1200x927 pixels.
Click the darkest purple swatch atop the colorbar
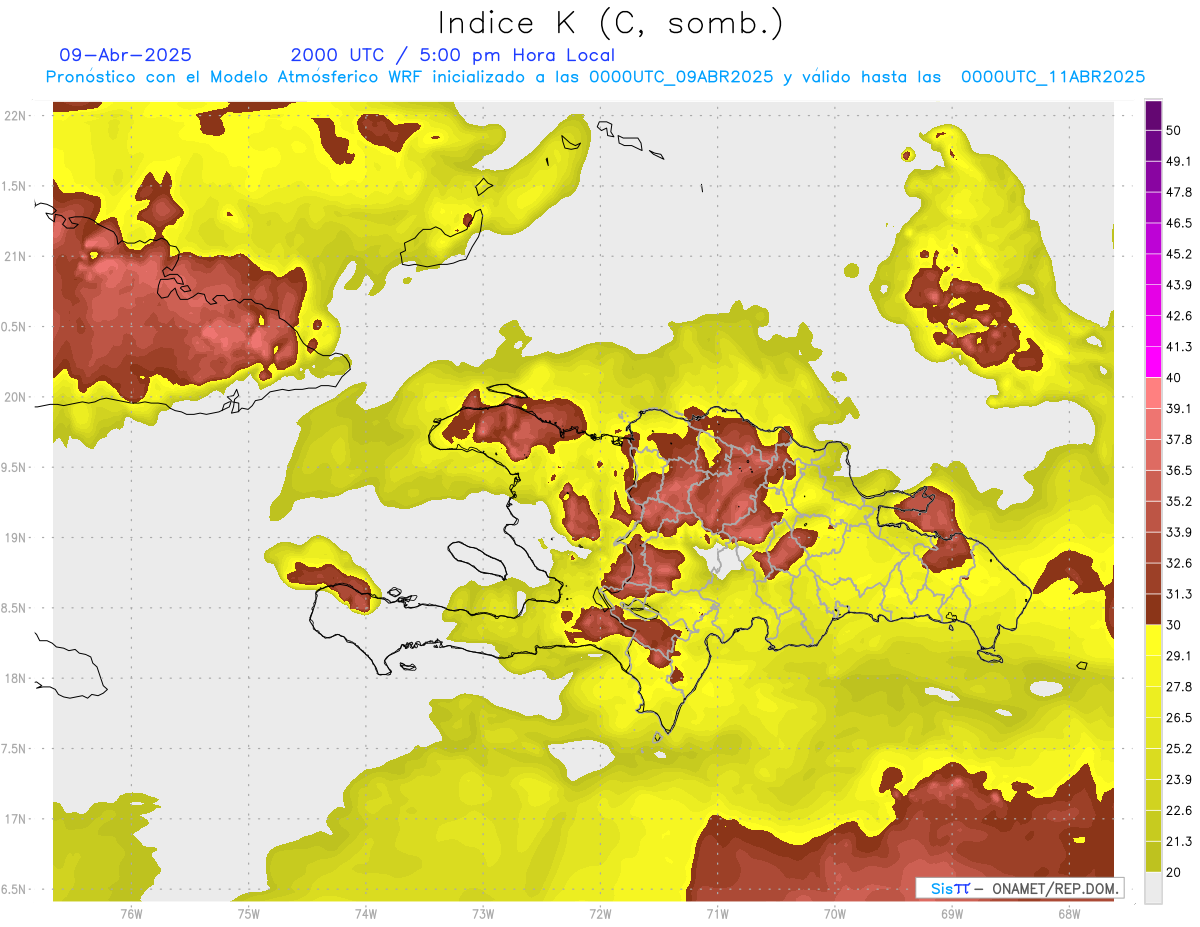pyautogui.click(x=1153, y=116)
